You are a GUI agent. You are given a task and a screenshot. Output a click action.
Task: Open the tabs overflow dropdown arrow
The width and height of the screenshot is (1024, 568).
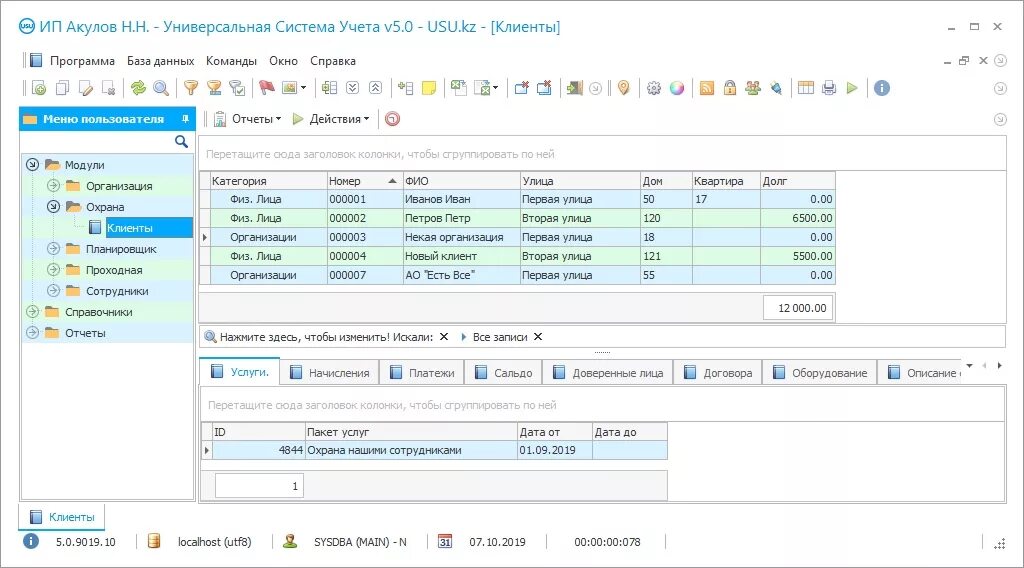coord(970,366)
